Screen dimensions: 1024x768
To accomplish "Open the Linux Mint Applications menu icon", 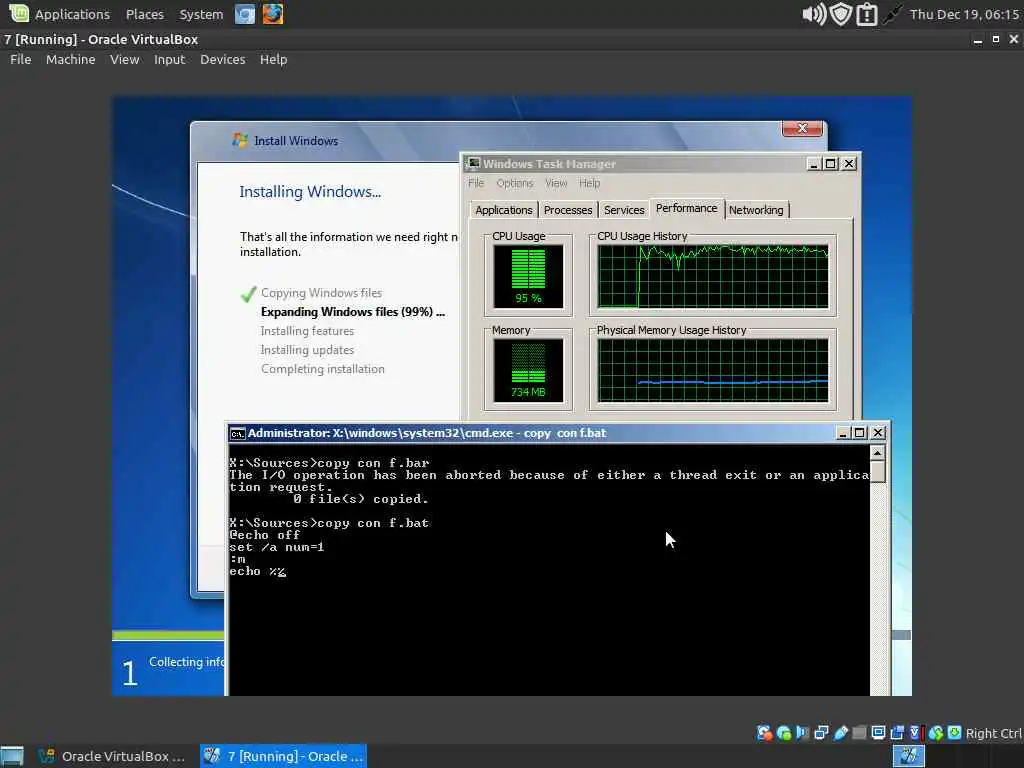I will click(18, 14).
